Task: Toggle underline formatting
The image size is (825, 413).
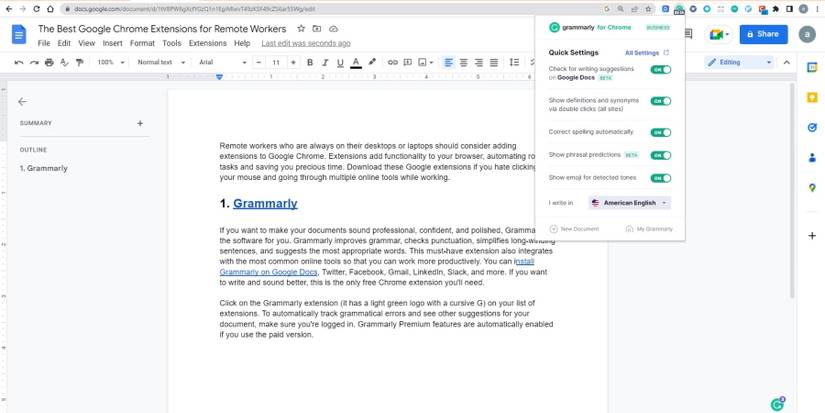Action: [x=340, y=63]
